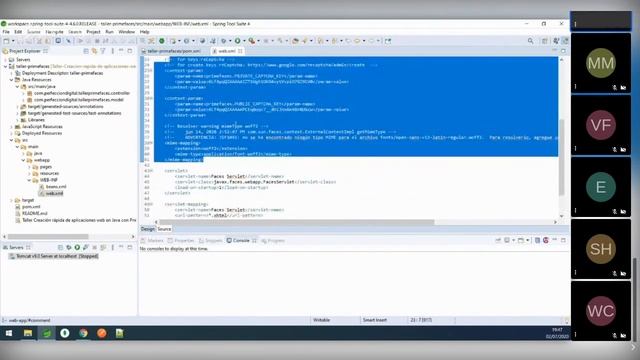640x360 pixels.
Task: Click the green Run toolbar button
Action: (237, 41)
